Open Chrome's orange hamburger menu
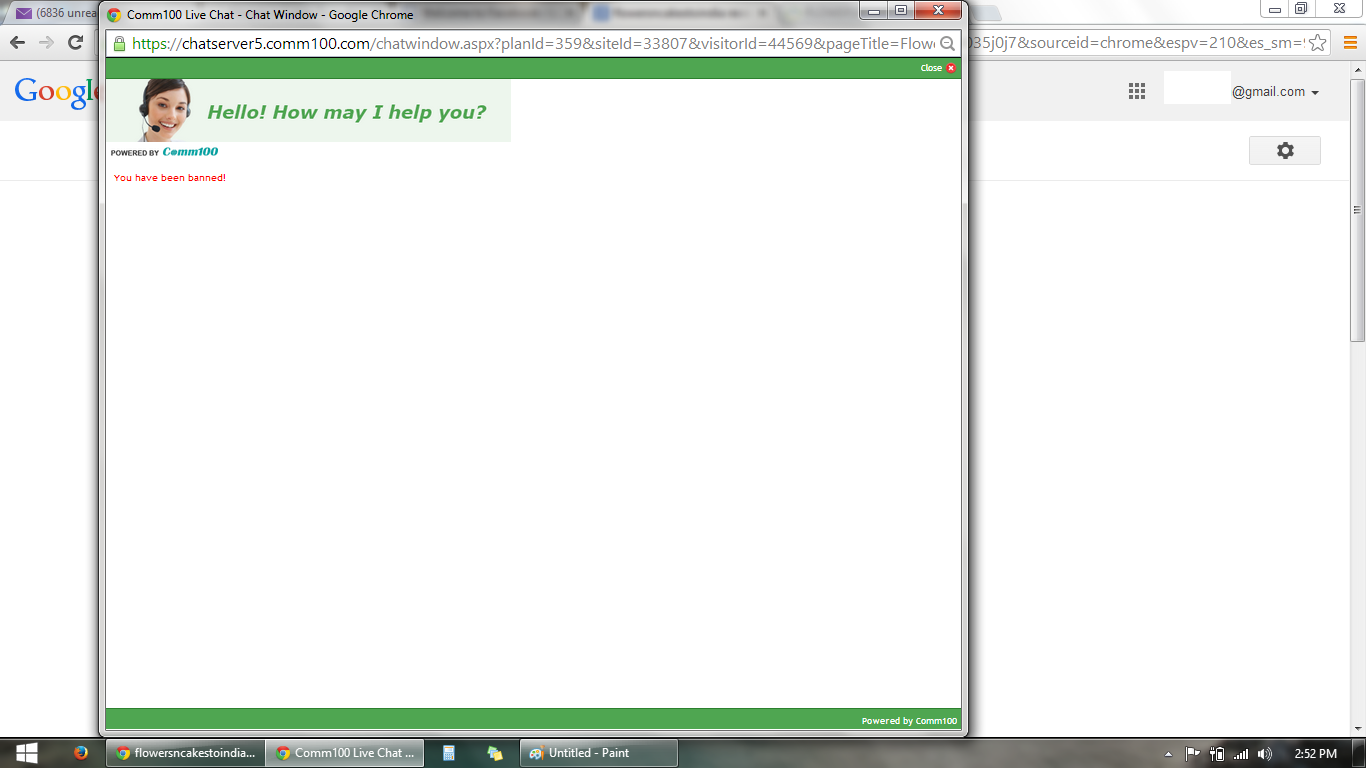 click(x=1346, y=42)
